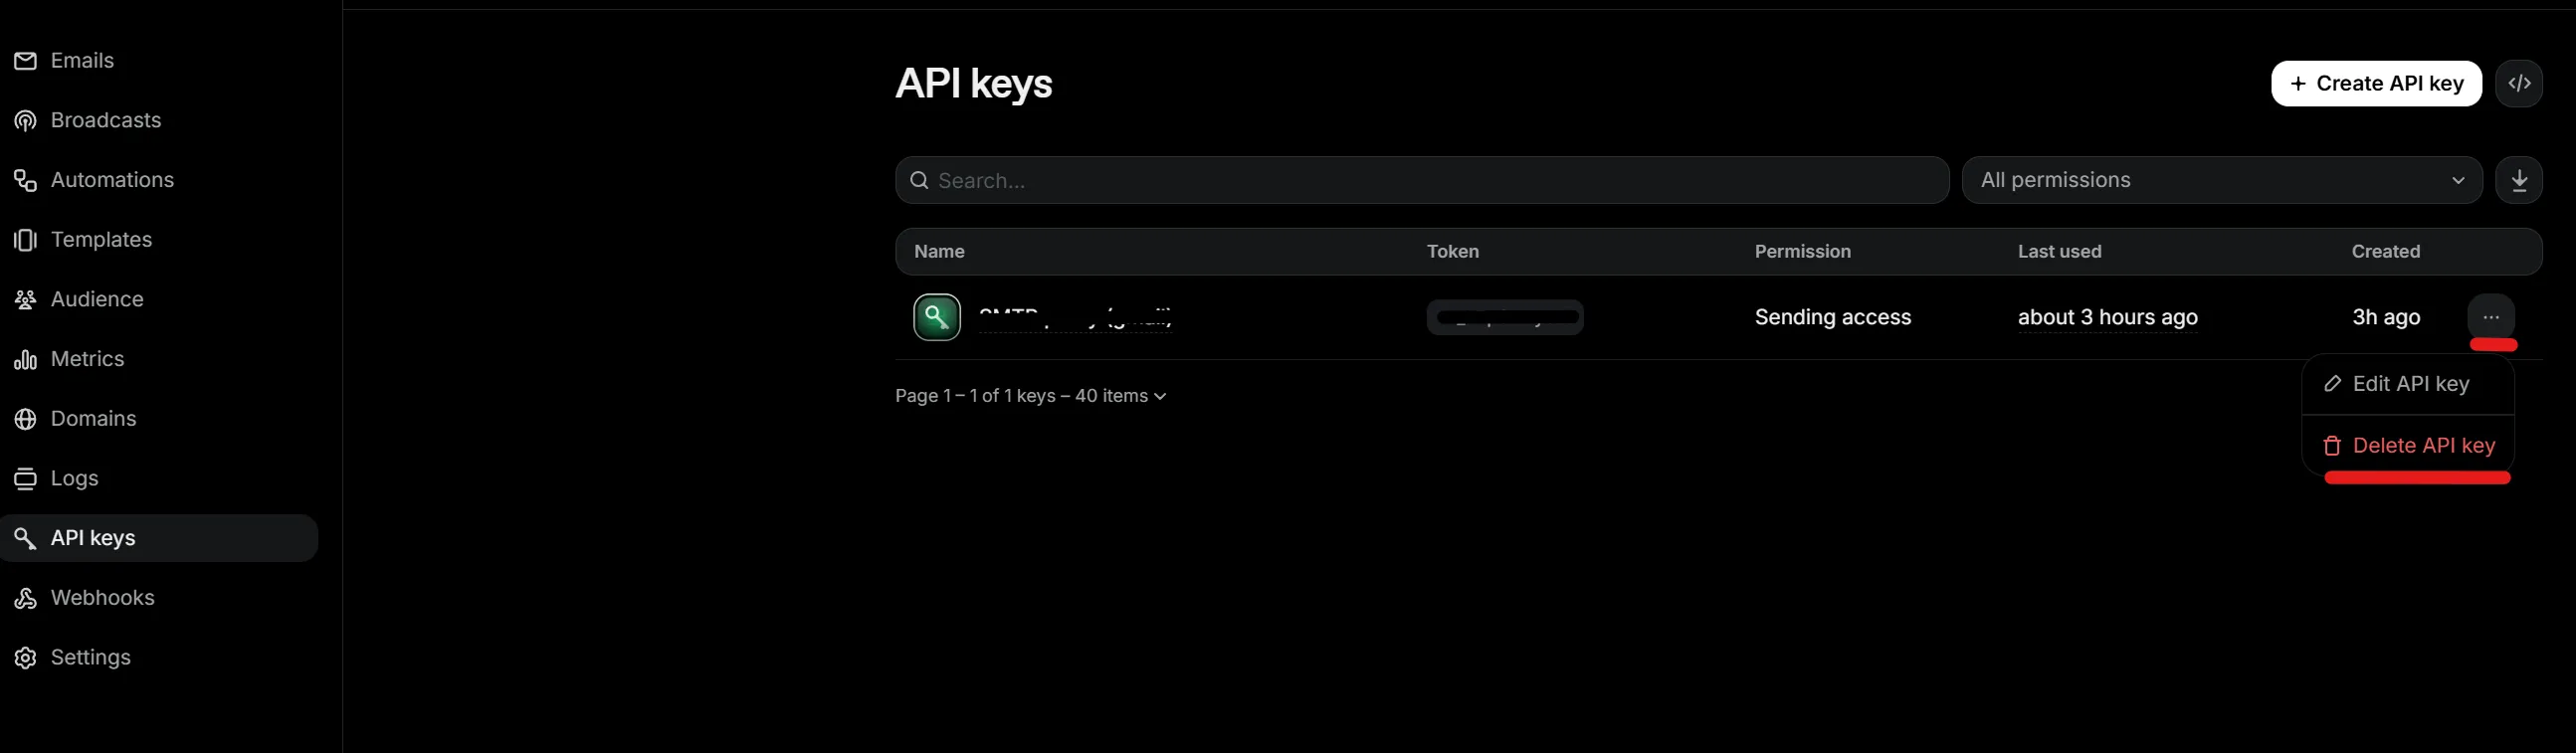Open the Automations sidebar icon
Image resolution: width=2576 pixels, height=753 pixels.
(x=25, y=180)
